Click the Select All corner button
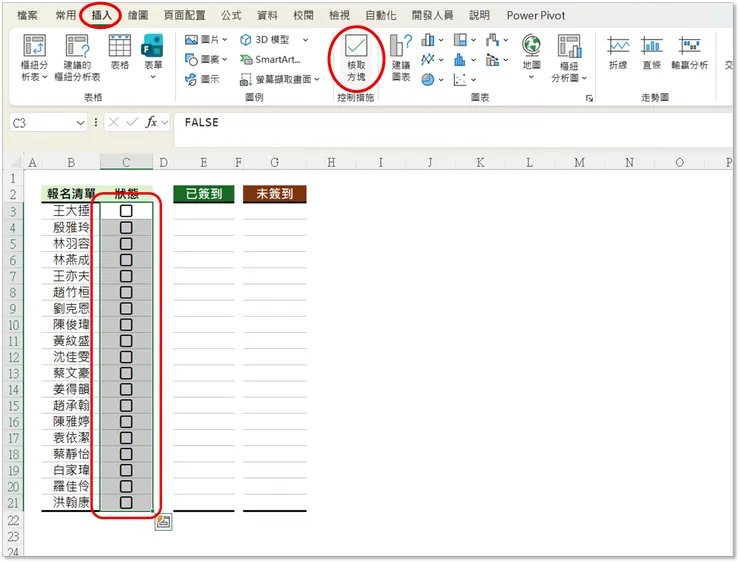 pyautogui.click(x=16, y=163)
